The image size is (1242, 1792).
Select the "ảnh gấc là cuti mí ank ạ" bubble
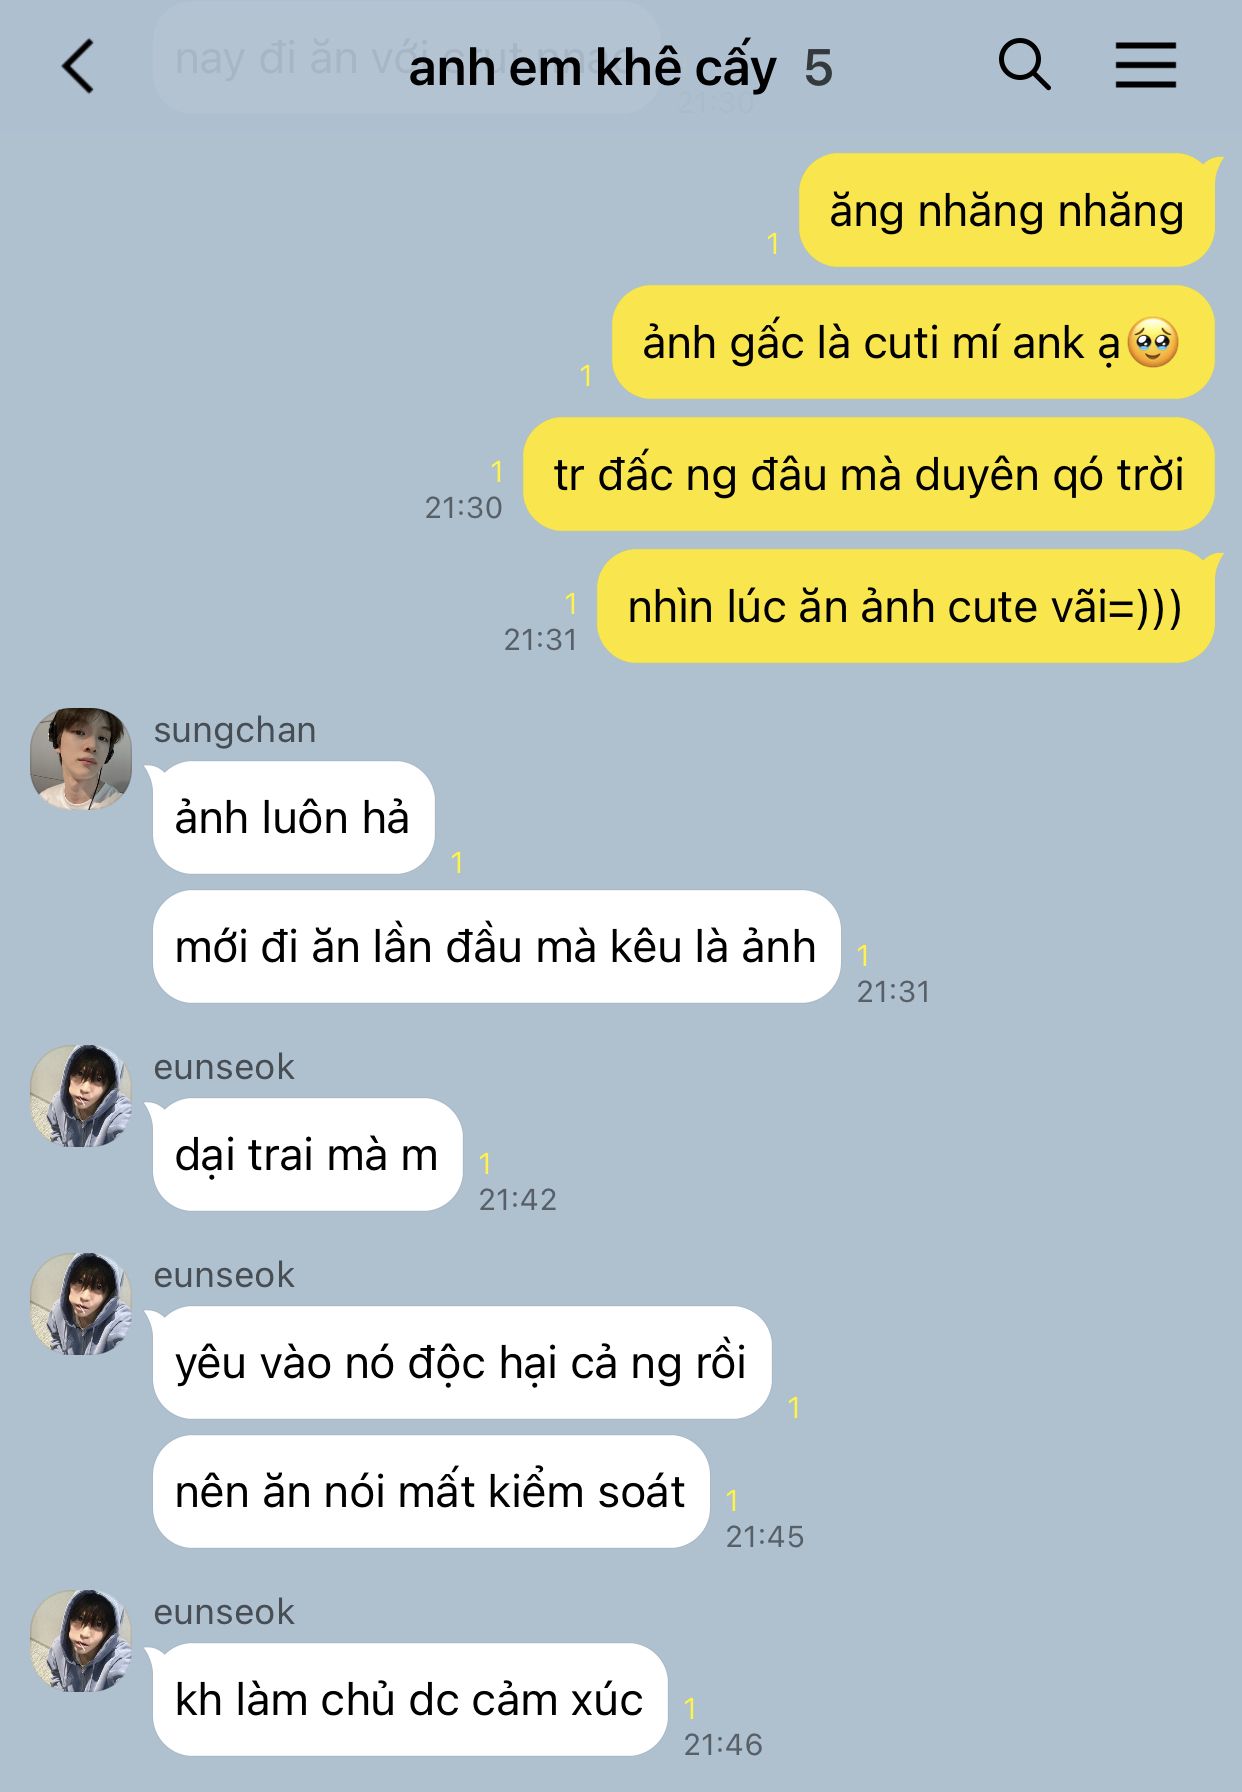tap(913, 343)
